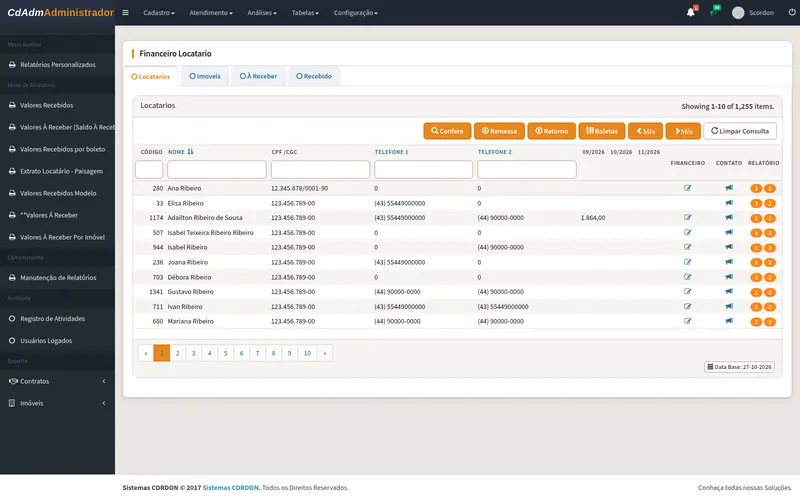Click printer icon beside Valores Recebidos

point(12,106)
